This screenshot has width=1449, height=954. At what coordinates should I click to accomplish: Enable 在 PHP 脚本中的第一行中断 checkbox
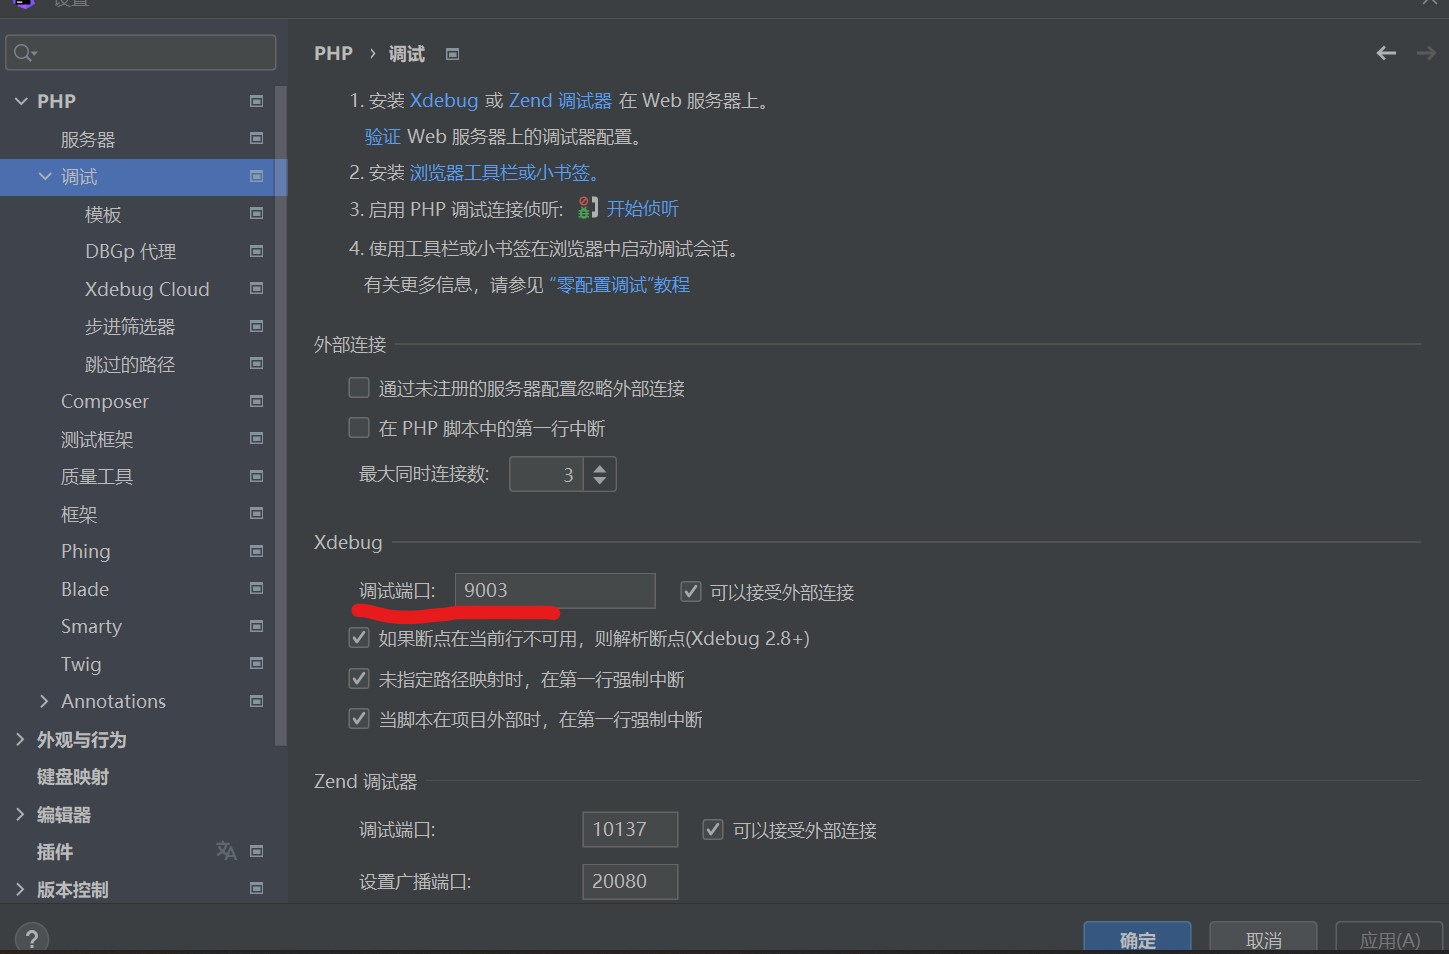pyautogui.click(x=359, y=428)
